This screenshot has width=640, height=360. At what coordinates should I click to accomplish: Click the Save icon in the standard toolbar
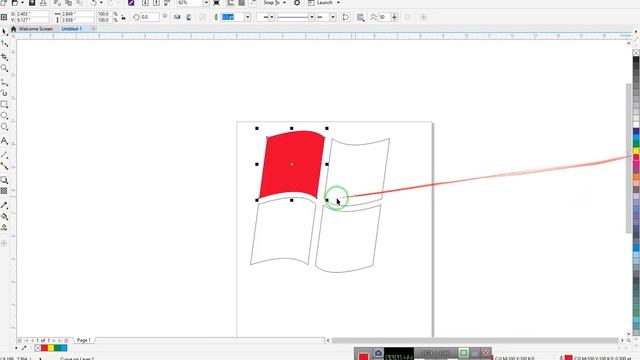click(32, 2)
